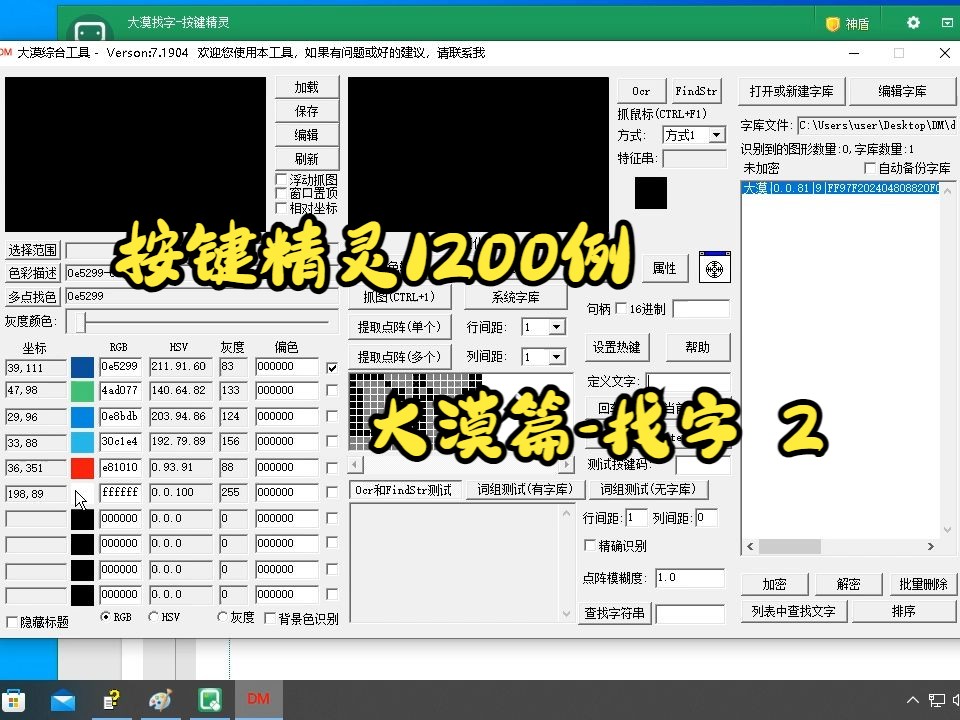This screenshot has height=720, width=960.
Task: Click the crosshair capture icon beside 属性 button
Action: [714, 267]
